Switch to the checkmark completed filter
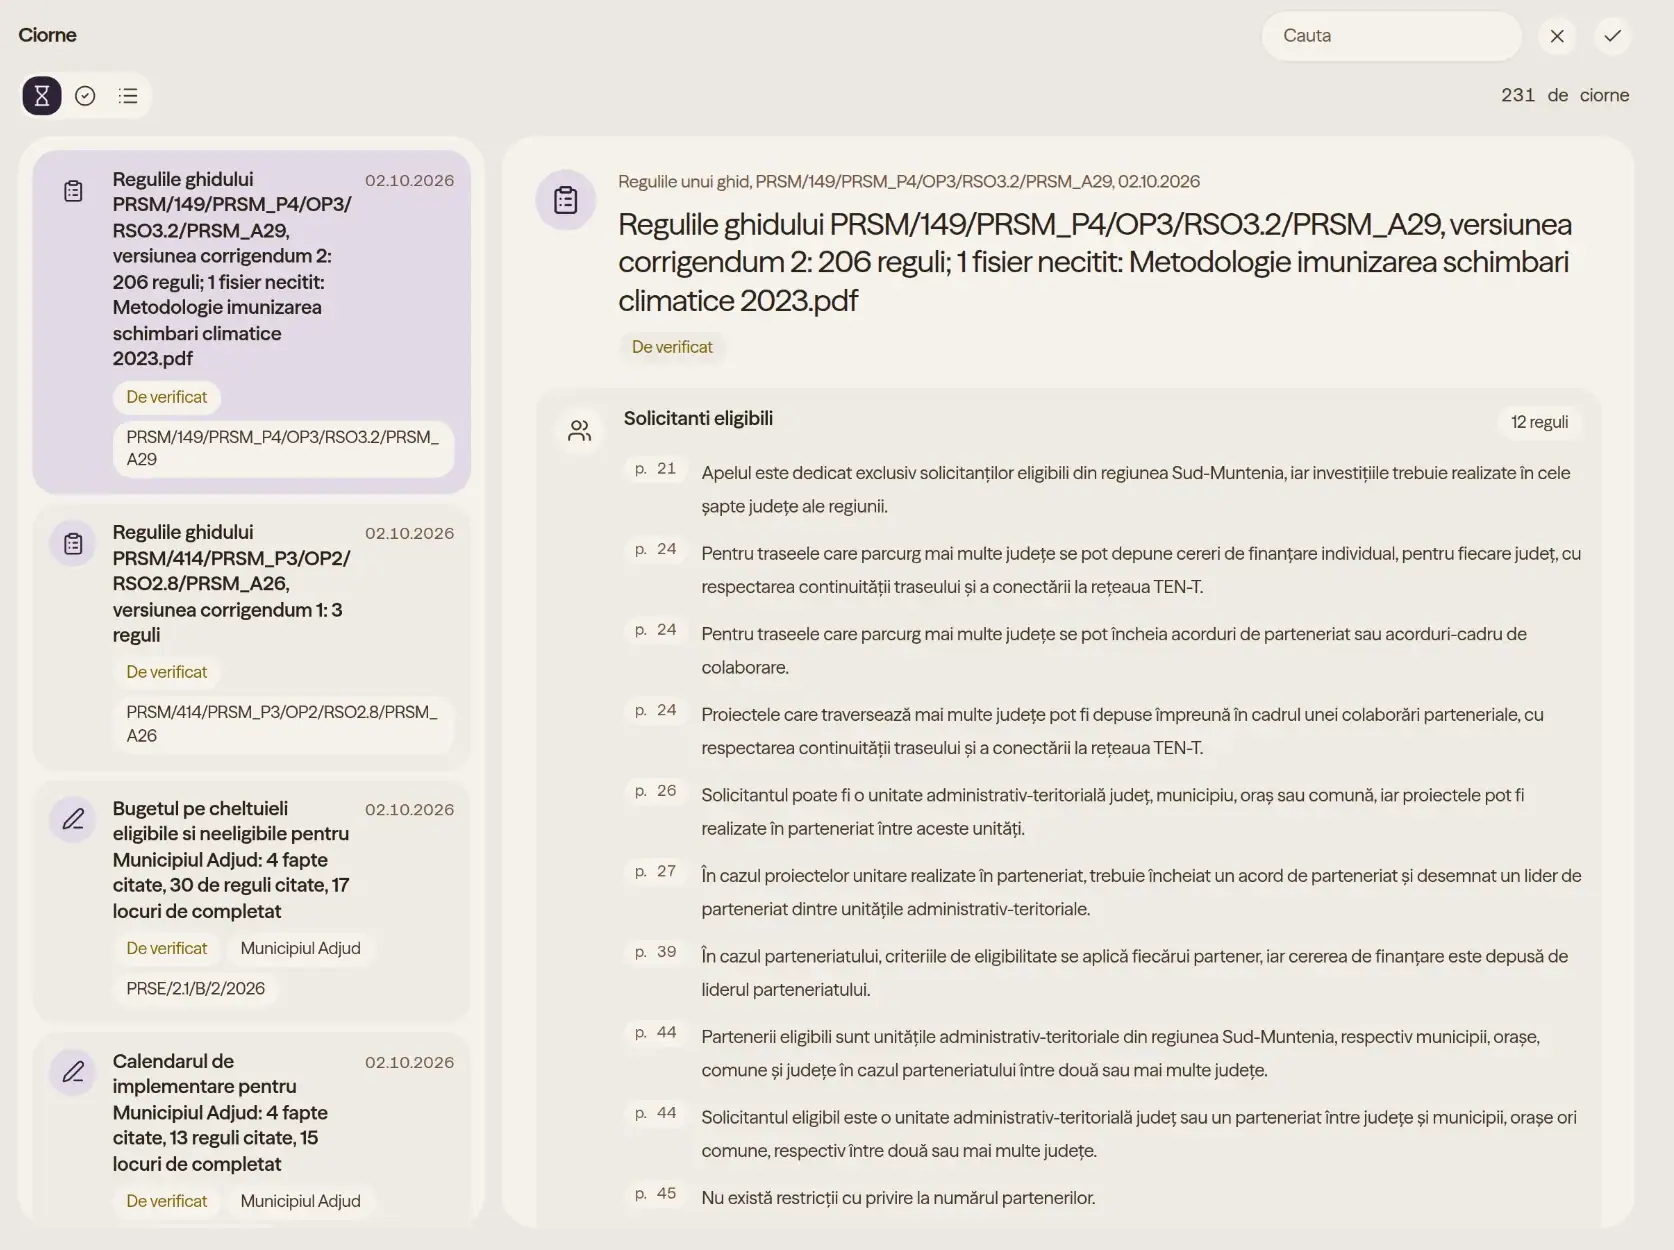Image resolution: width=1674 pixels, height=1250 pixels. (x=85, y=96)
